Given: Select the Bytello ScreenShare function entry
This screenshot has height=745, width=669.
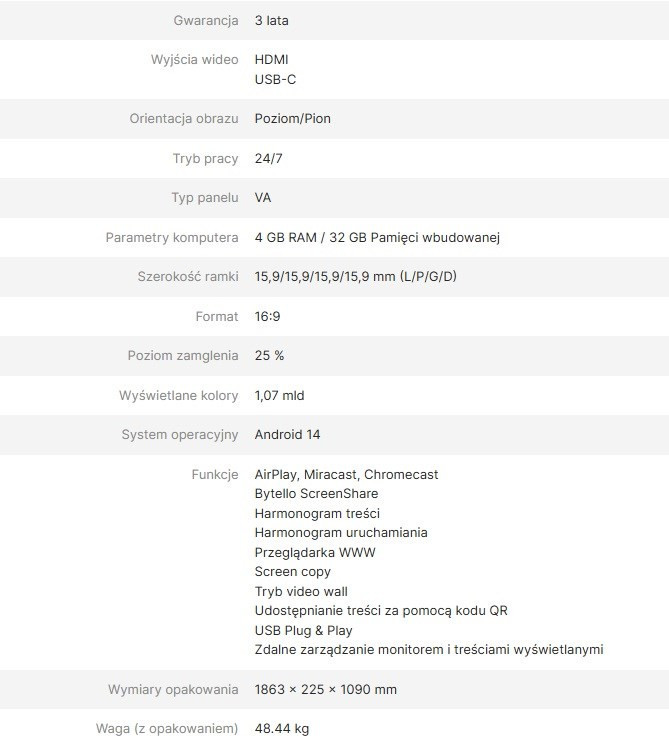Looking at the screenshot, I should pos(316,494).
